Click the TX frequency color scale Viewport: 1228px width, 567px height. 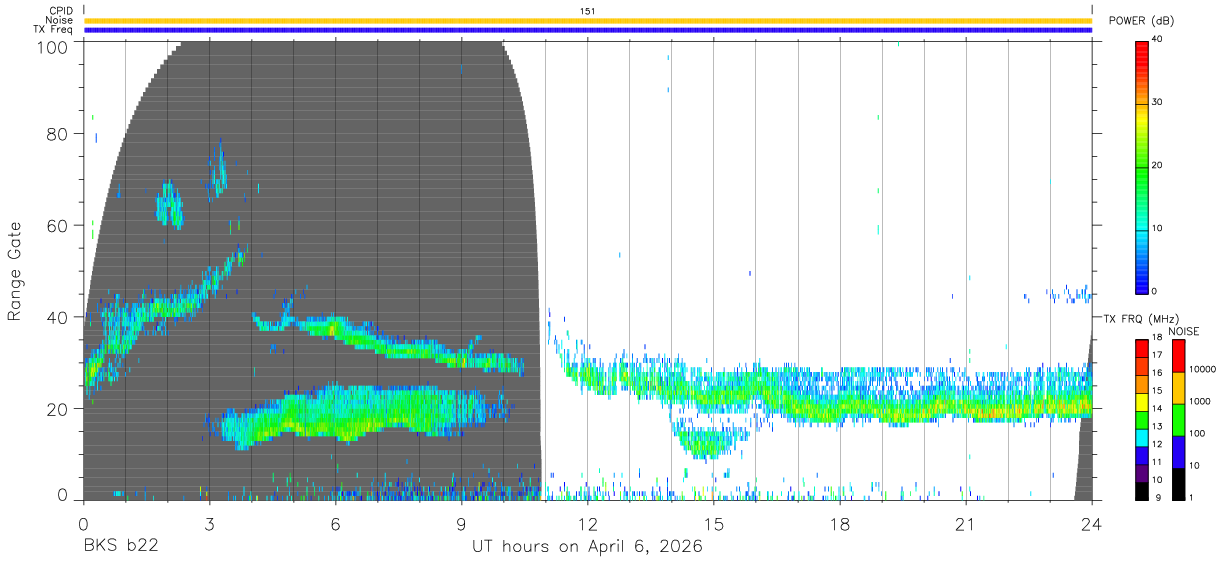[1141, 419]
